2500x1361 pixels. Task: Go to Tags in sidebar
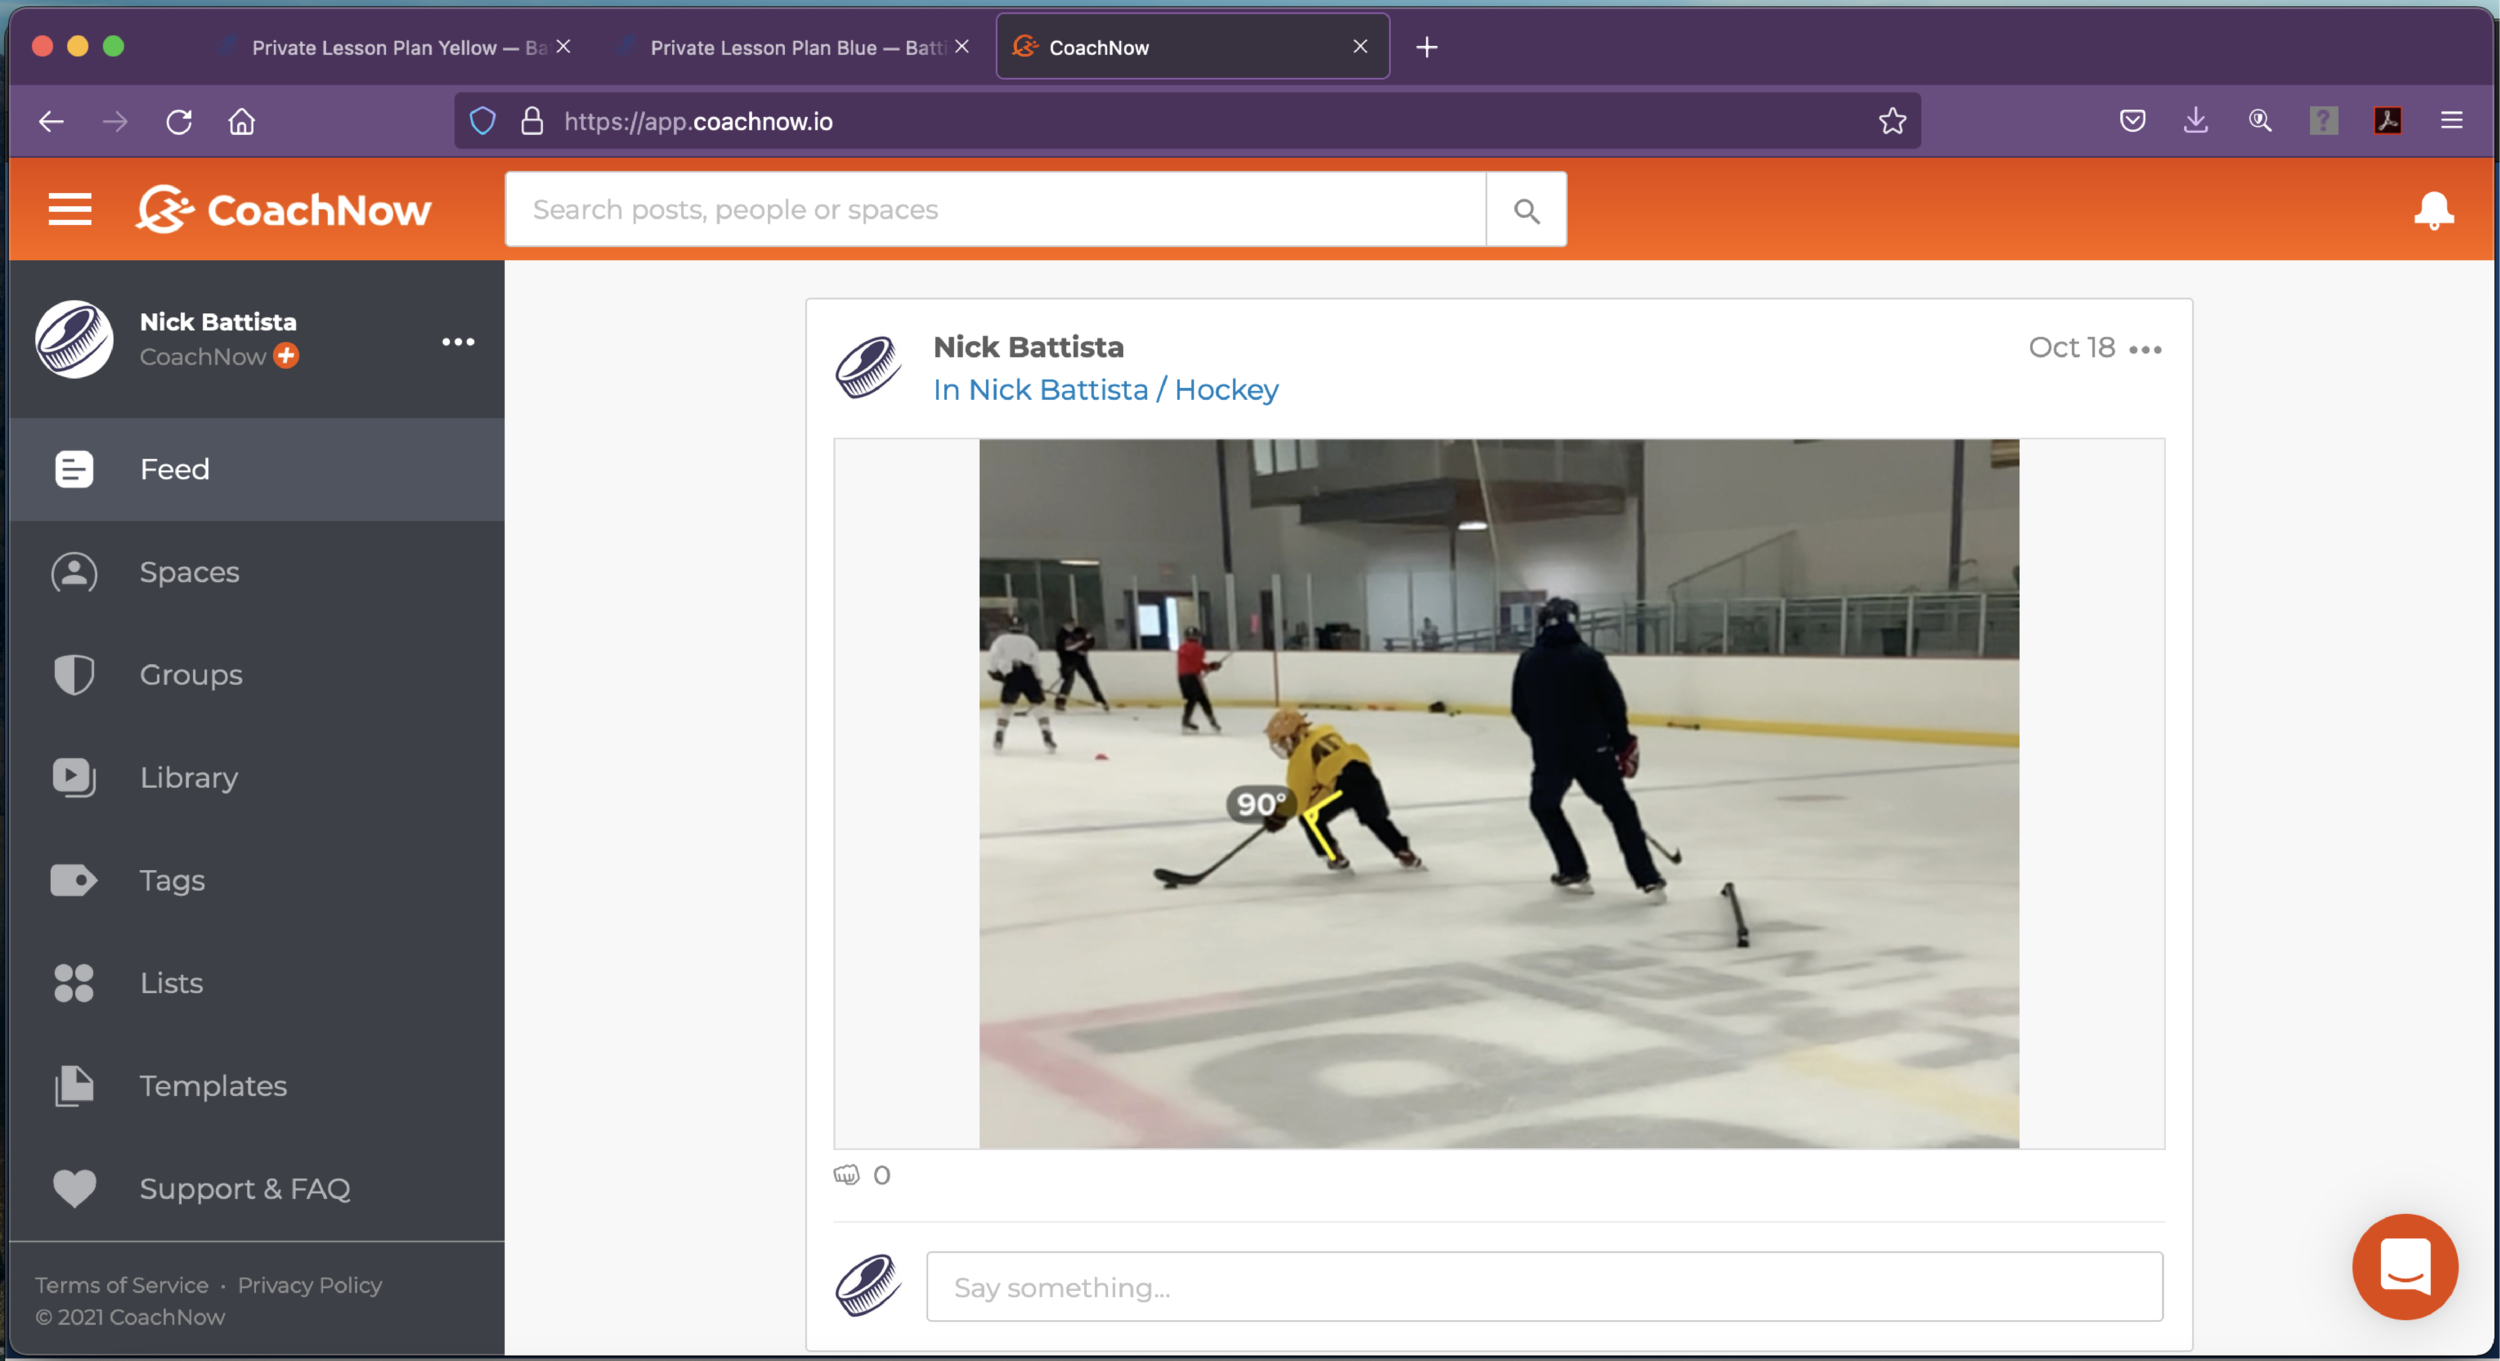(x=172, y=881)
